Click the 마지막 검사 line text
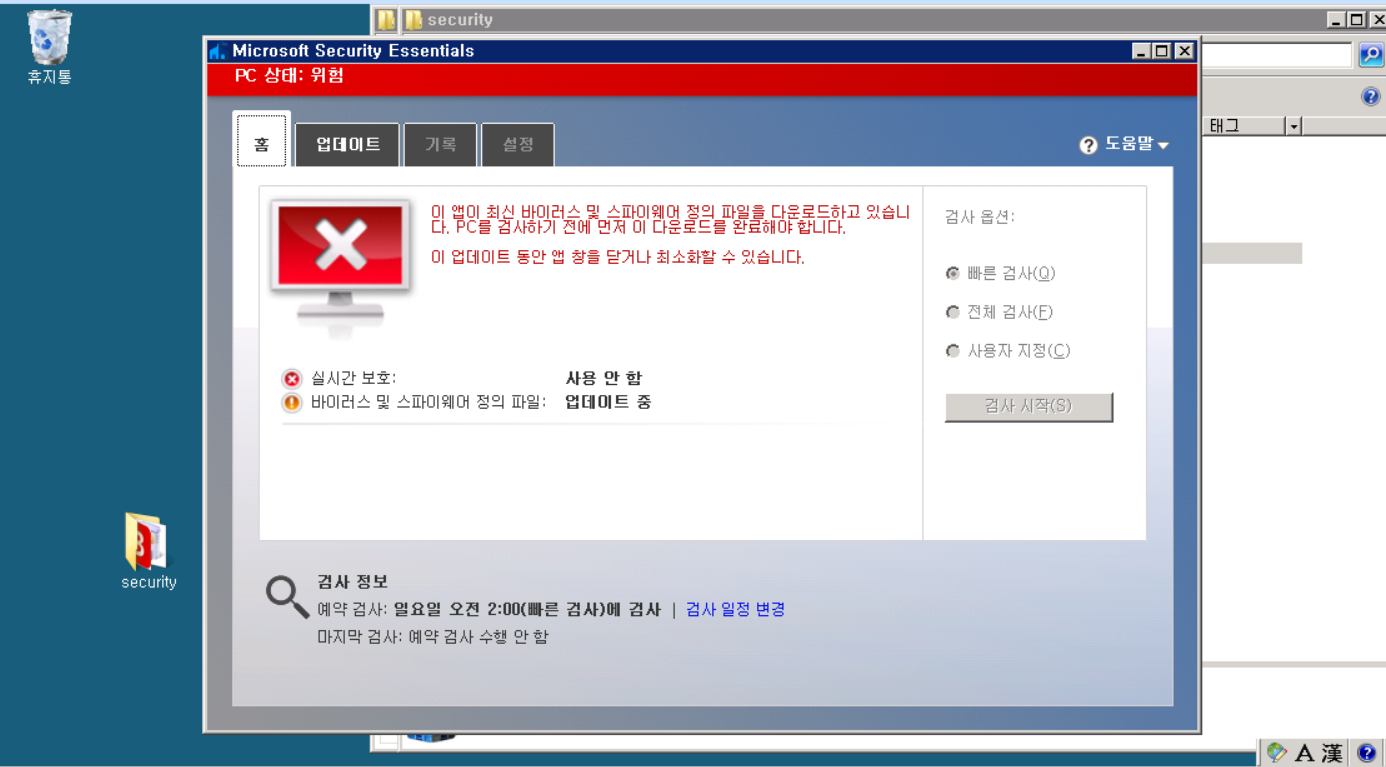 (433, 637)
